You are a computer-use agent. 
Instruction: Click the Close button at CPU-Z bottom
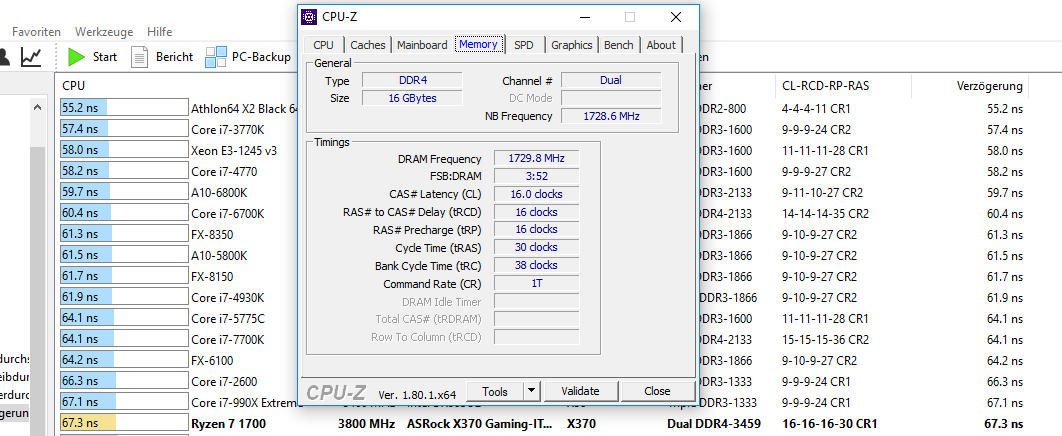tap(657, 391)
